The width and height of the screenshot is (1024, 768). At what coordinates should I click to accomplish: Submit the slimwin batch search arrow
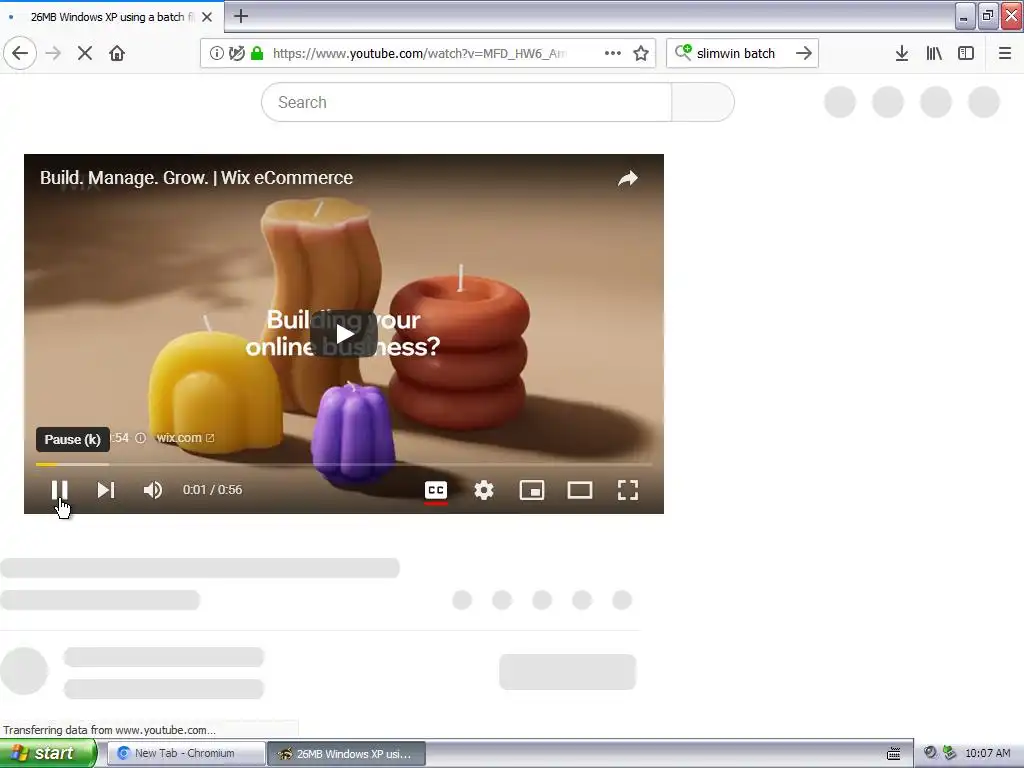[804, 53]
